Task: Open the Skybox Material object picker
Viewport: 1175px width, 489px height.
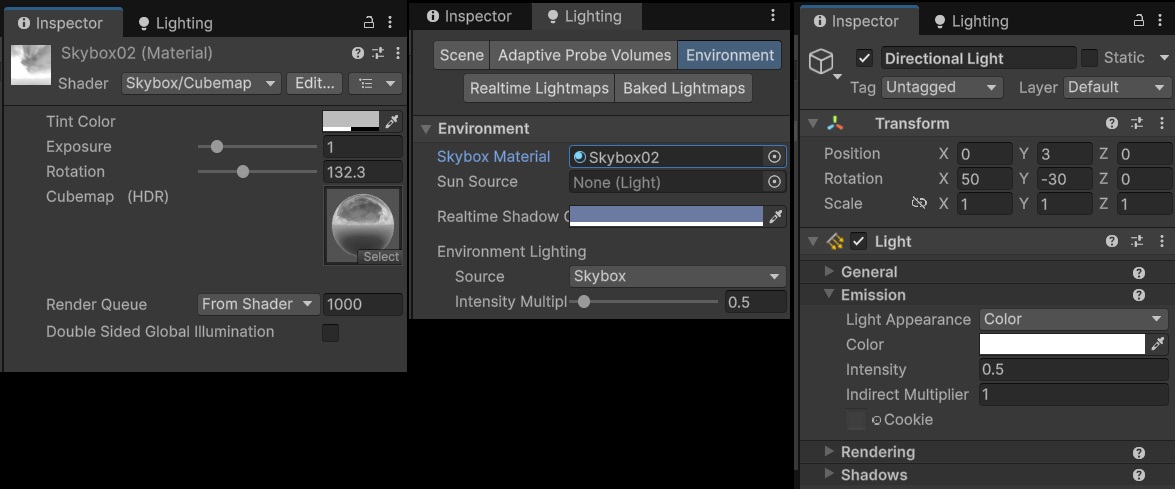Action: [773, 157]
